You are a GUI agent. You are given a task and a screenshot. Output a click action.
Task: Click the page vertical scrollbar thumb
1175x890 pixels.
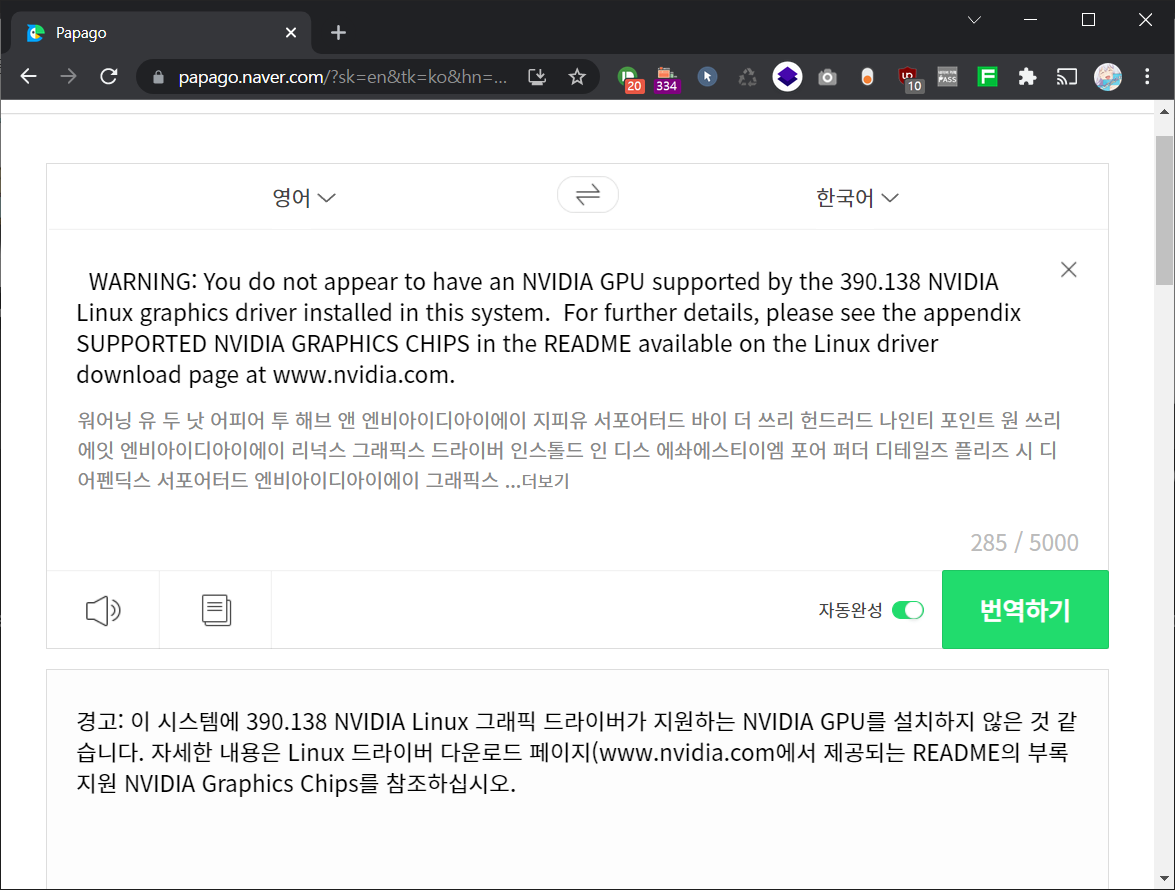coord(1164,211)
